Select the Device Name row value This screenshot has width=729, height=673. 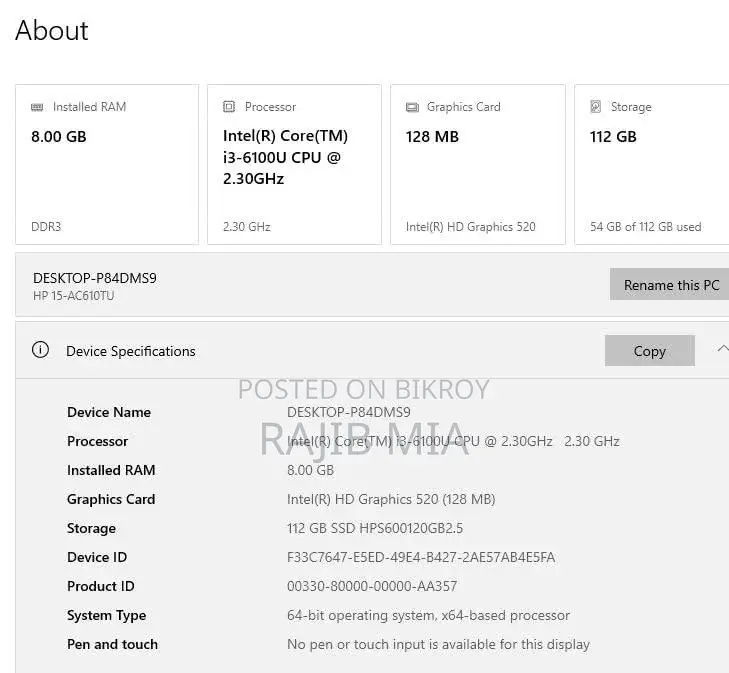349,412
